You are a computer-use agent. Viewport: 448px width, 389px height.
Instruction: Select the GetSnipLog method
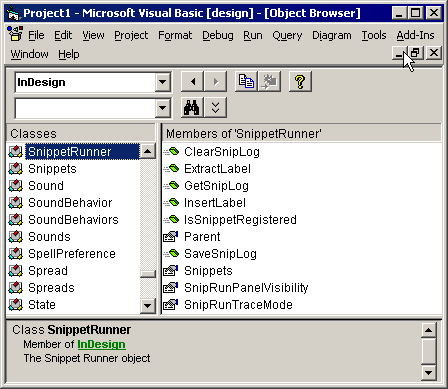(x=216, y=186)
